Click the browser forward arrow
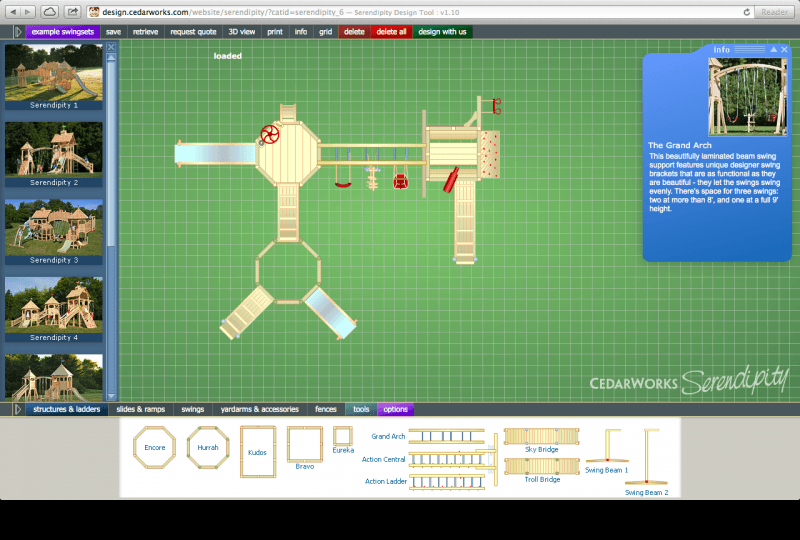 click(x=28, y=11)
